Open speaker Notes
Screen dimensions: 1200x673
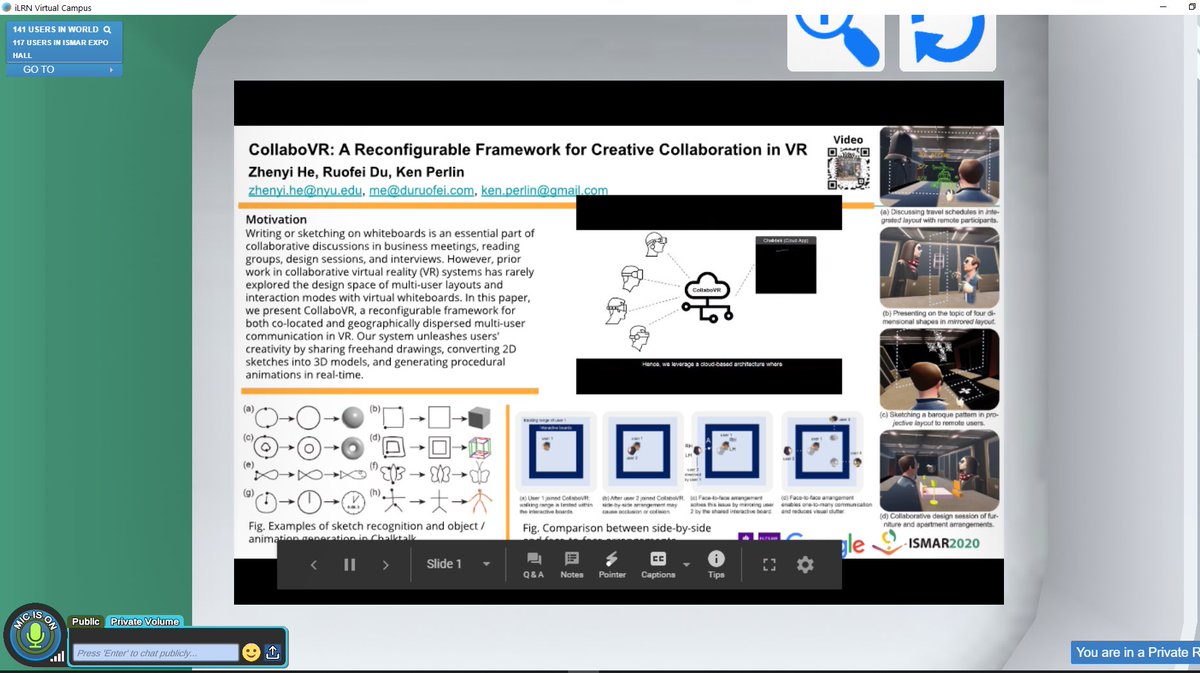tap(572, 565)
